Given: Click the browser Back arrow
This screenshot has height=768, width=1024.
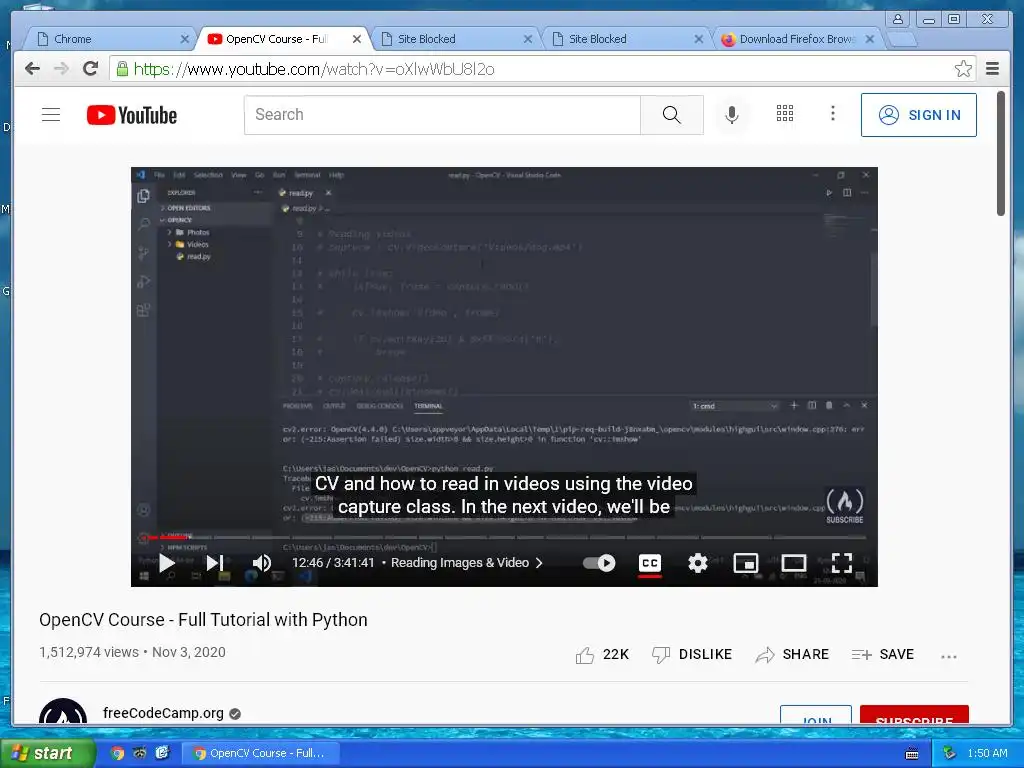Looking at the screenshot, I should coord(32,69).
